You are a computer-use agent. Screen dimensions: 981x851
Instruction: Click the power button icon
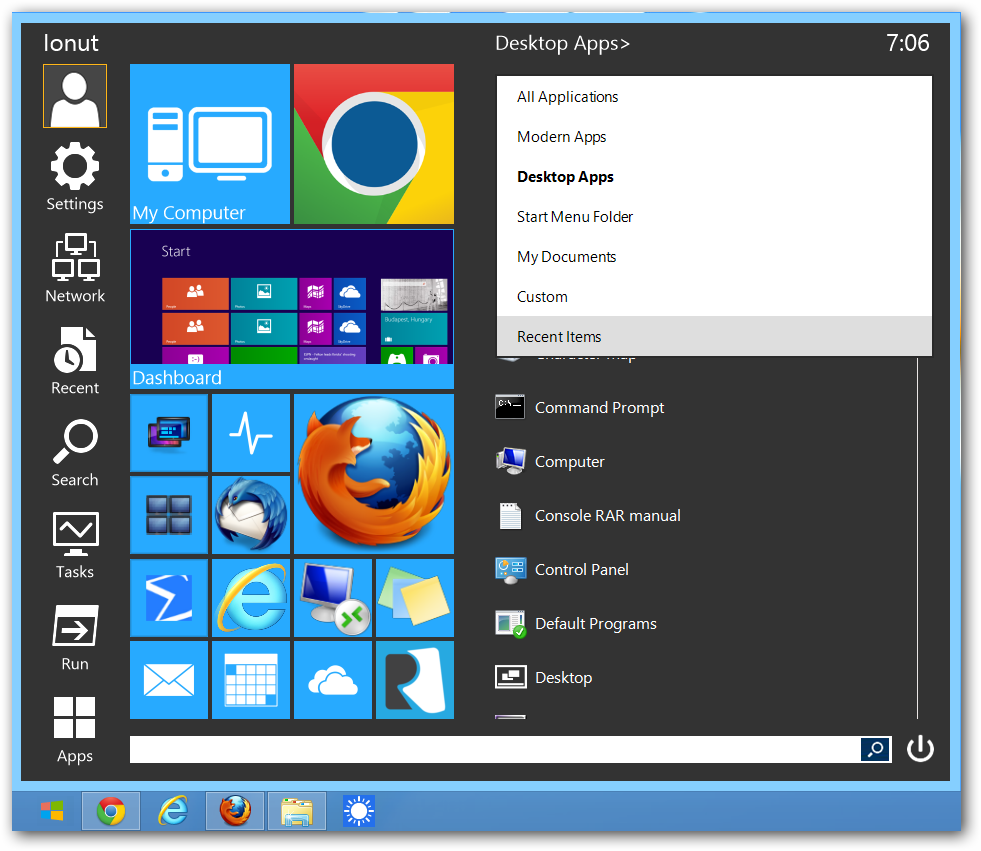(x=920, y=749)
